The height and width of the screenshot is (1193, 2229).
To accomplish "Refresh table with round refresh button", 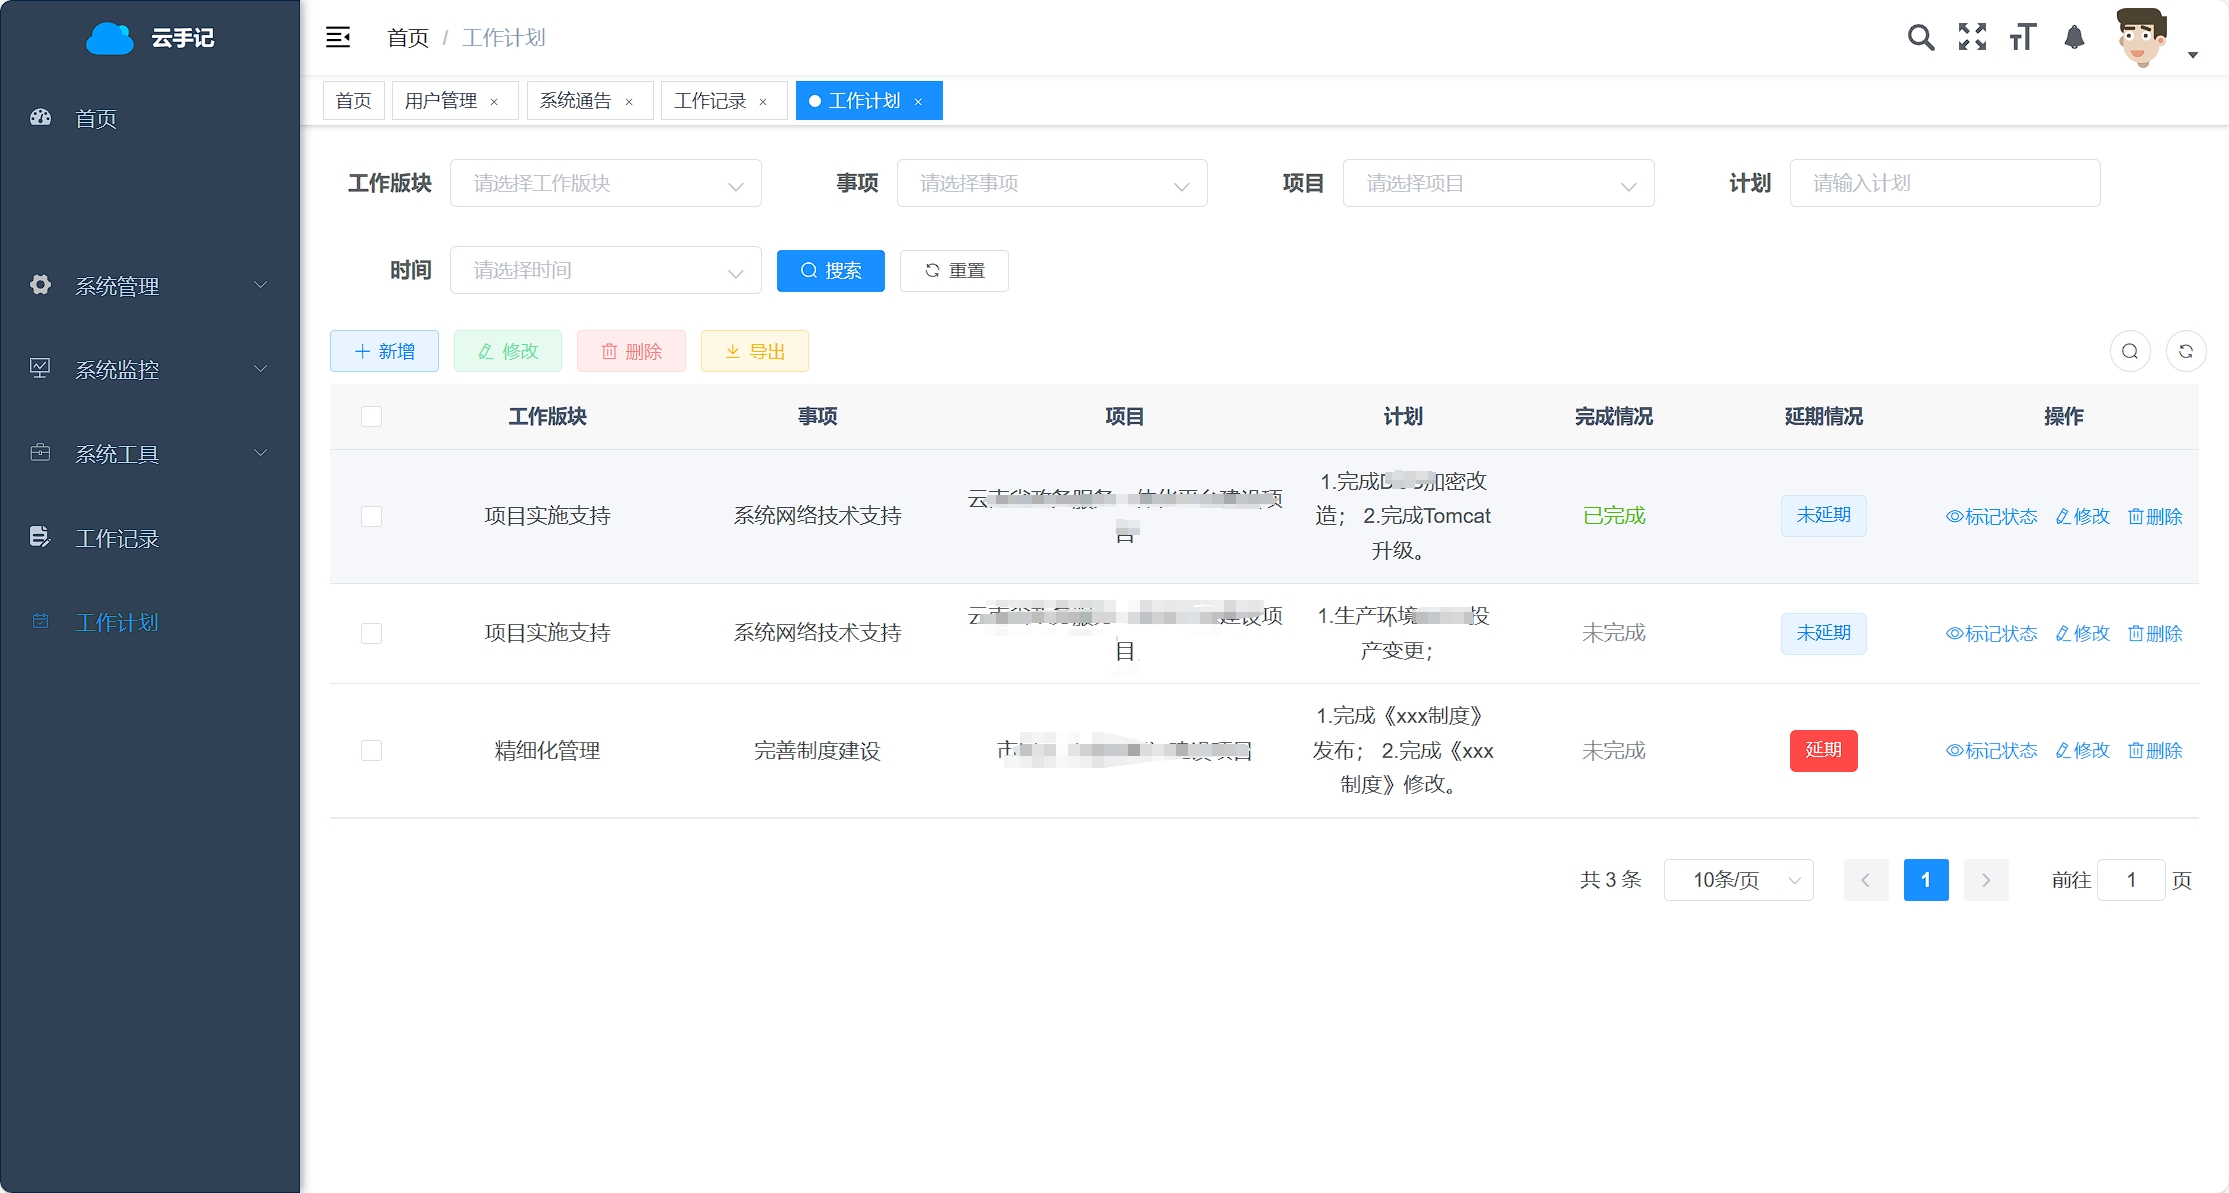I will [x=2186, y=351].
